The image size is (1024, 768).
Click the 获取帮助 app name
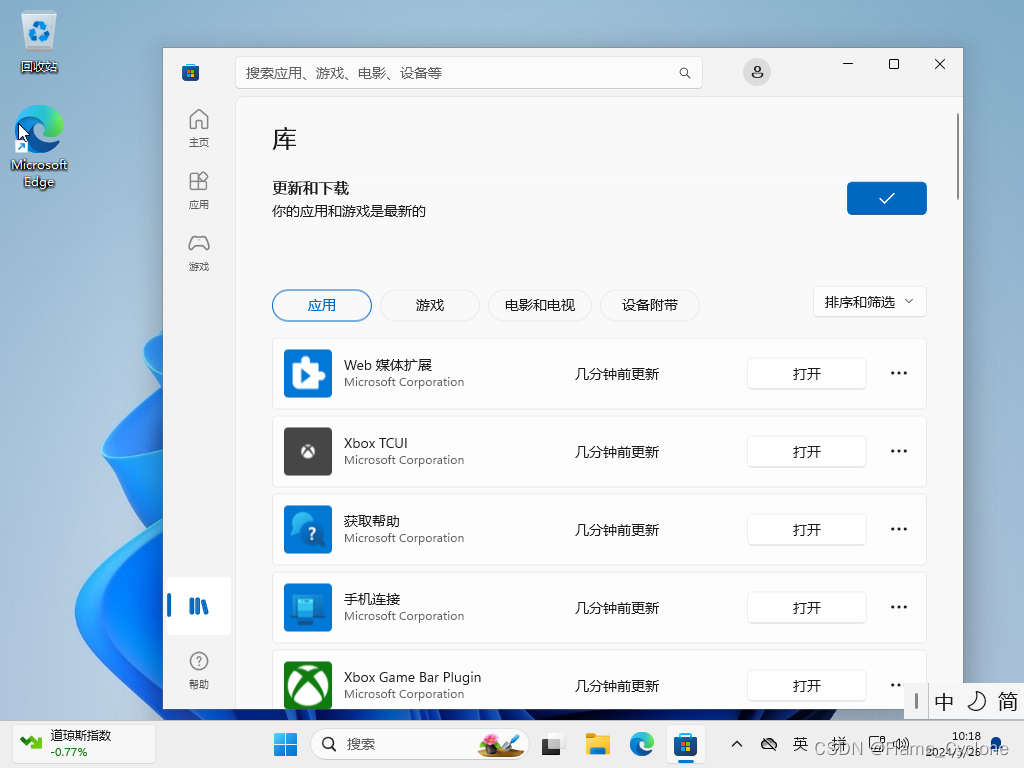(372, 521)
